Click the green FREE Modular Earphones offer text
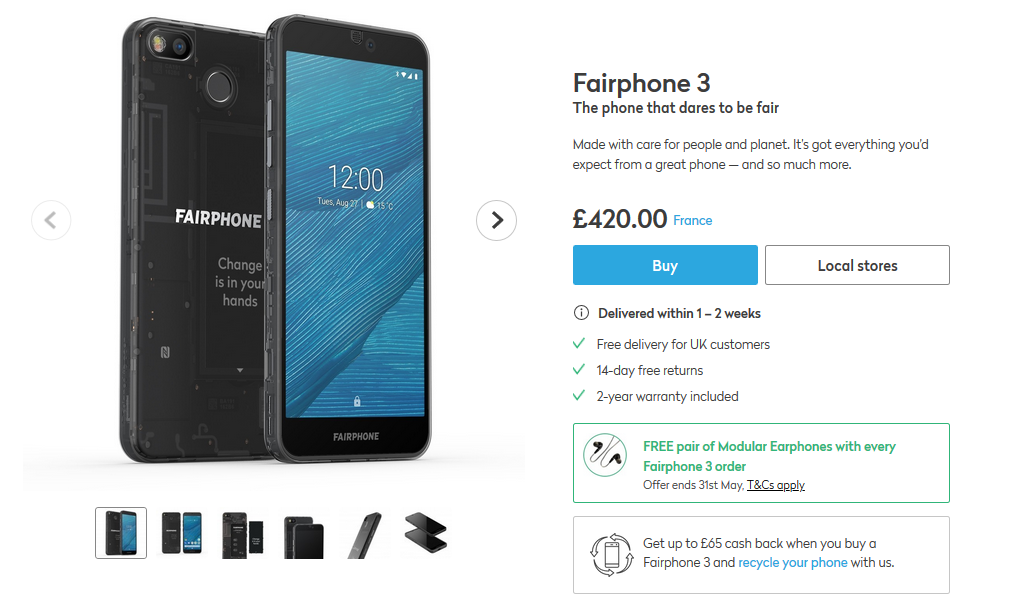 [x=769, y=456]
